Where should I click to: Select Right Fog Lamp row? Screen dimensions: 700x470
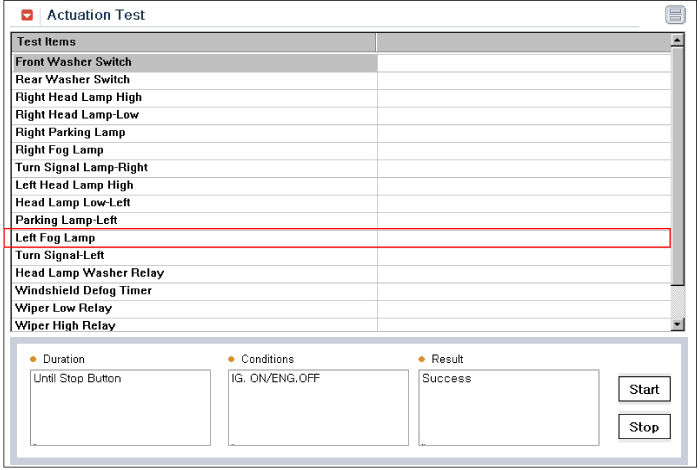pyautogui.click(x=342, y=150)
